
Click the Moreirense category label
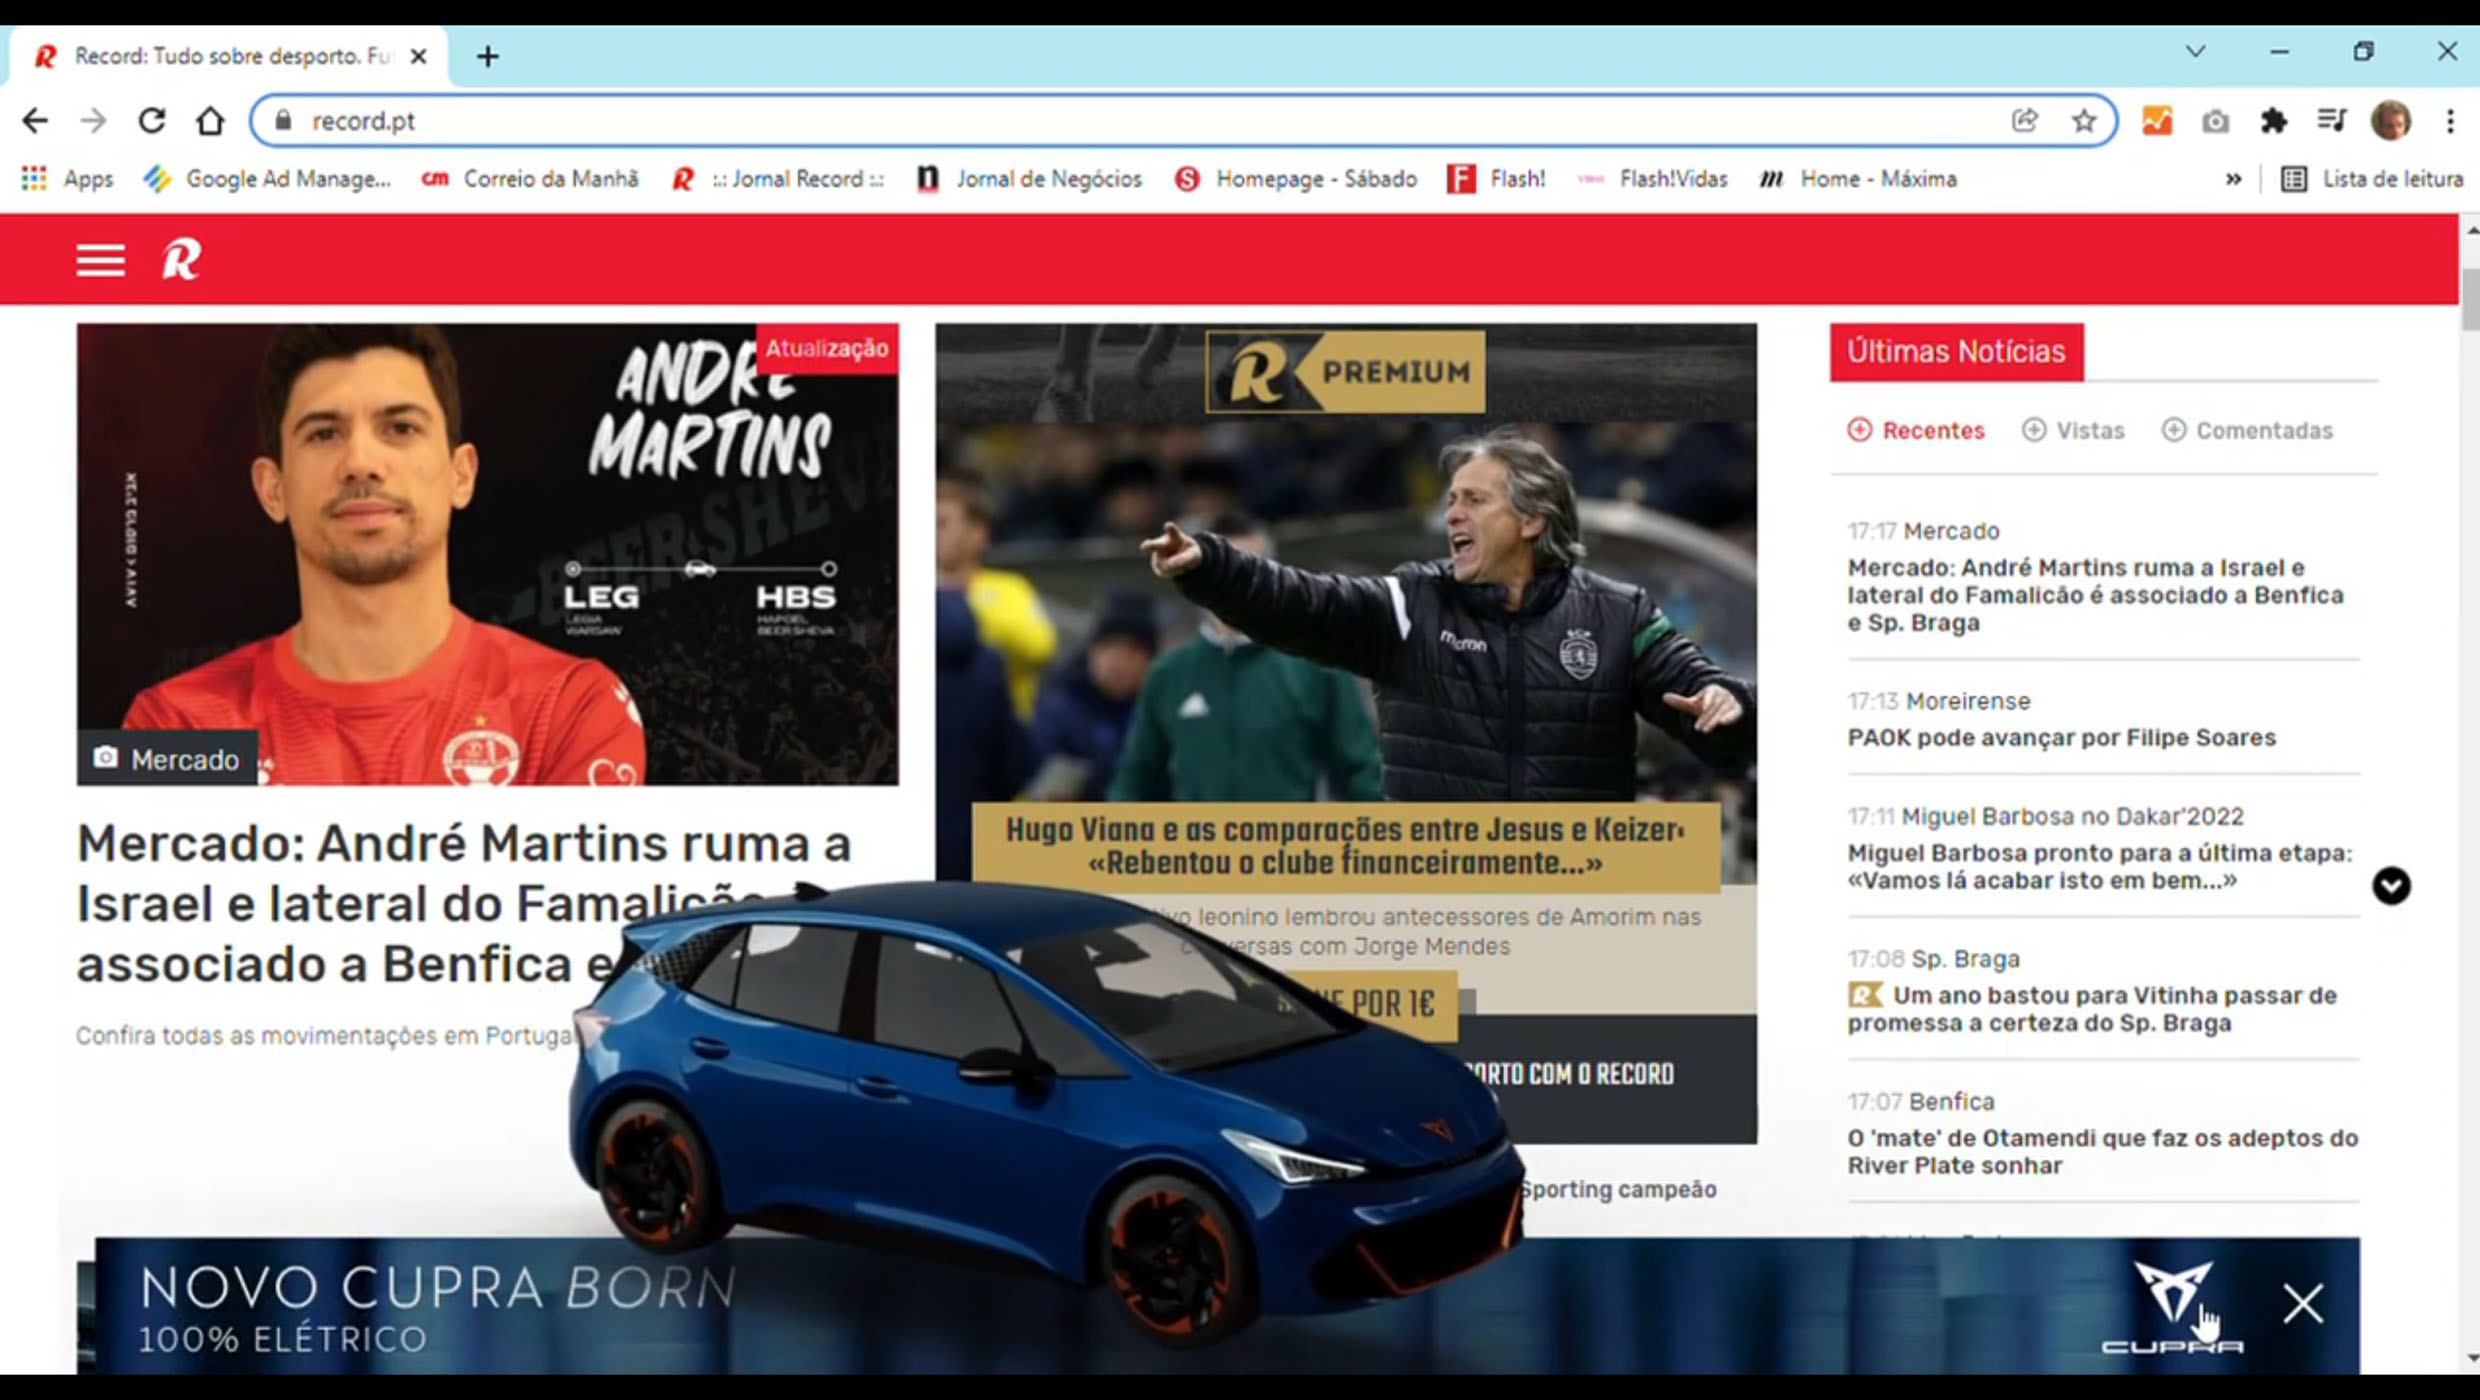pyautogui.click(x=1967, y=701)
